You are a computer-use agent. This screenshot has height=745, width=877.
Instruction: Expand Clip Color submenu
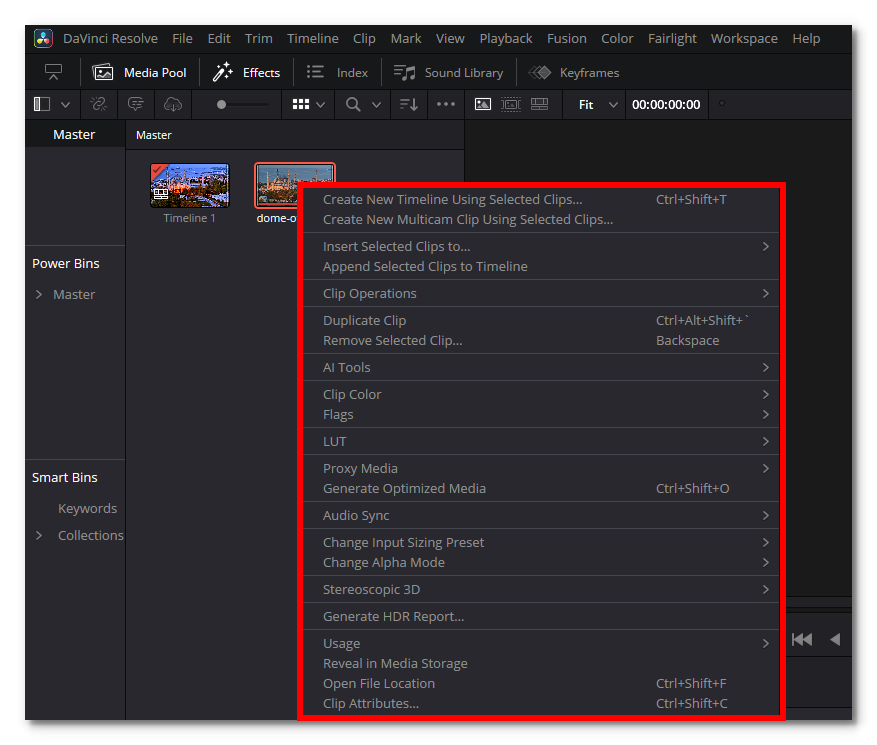(541, 394)
